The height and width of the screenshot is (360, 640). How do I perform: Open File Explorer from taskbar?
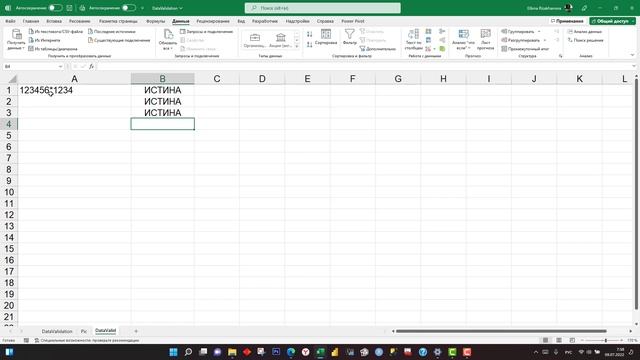tap(232, 352)
